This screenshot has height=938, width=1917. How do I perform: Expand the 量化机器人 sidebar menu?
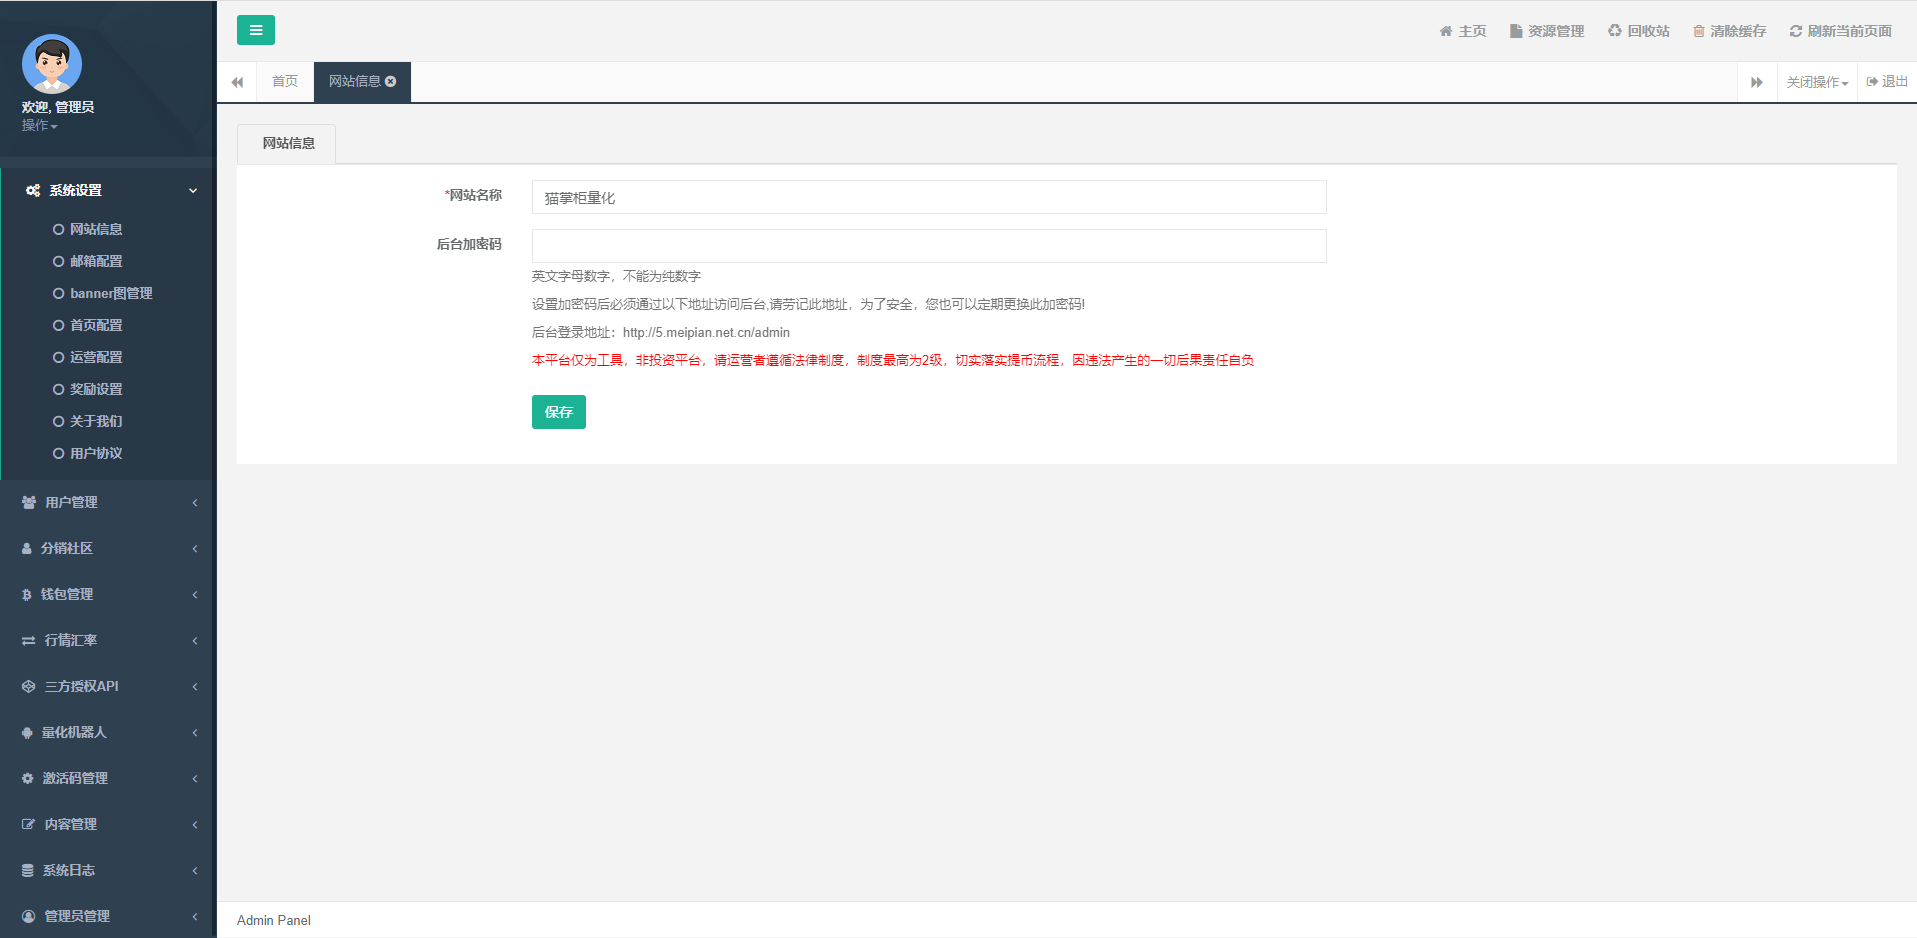(x=108, y=732)
